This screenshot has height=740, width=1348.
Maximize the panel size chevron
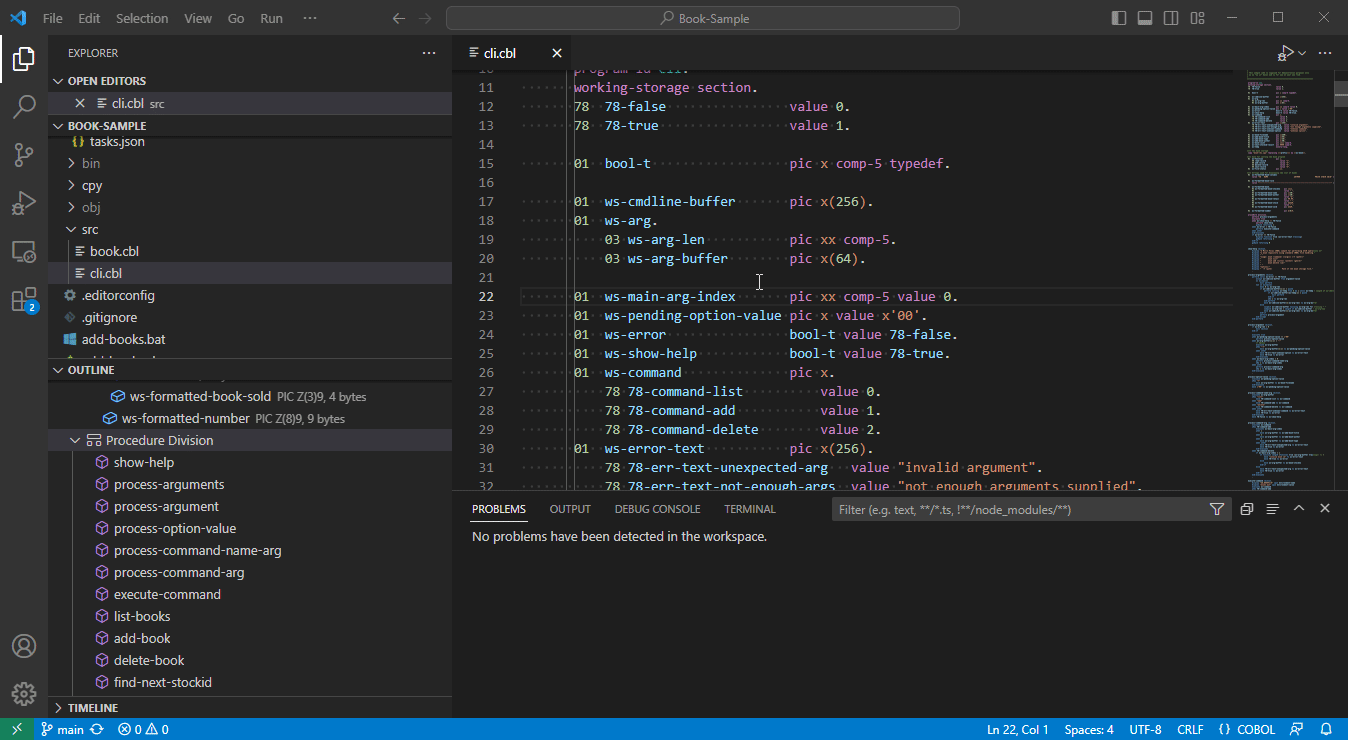coord(1299,508)
